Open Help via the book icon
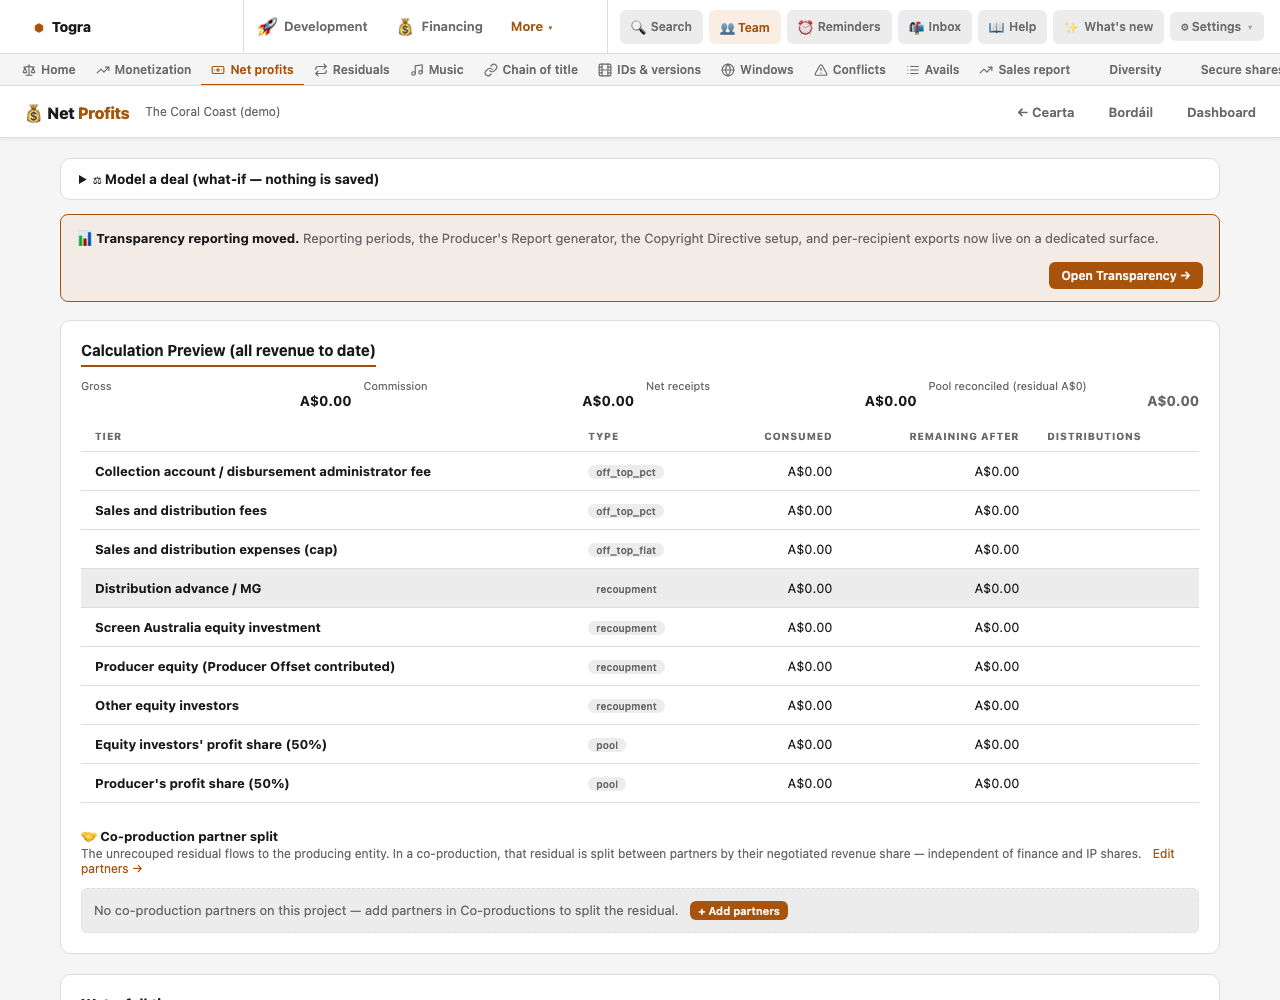Screen dimensions: 1280x1000 click(996, 27)
